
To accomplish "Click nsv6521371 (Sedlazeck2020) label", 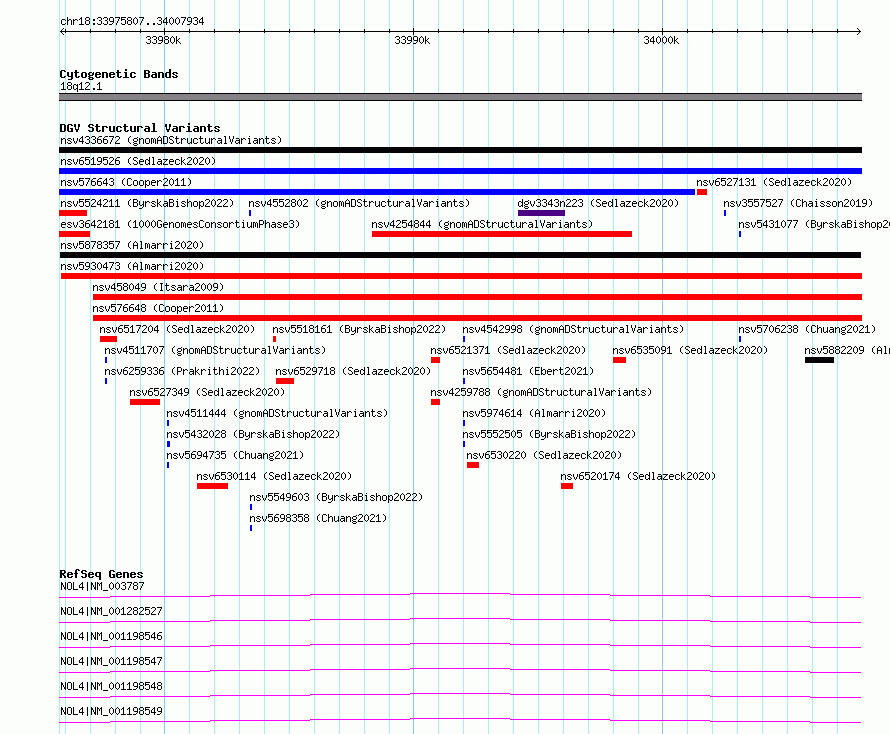I will coord(508,350).
